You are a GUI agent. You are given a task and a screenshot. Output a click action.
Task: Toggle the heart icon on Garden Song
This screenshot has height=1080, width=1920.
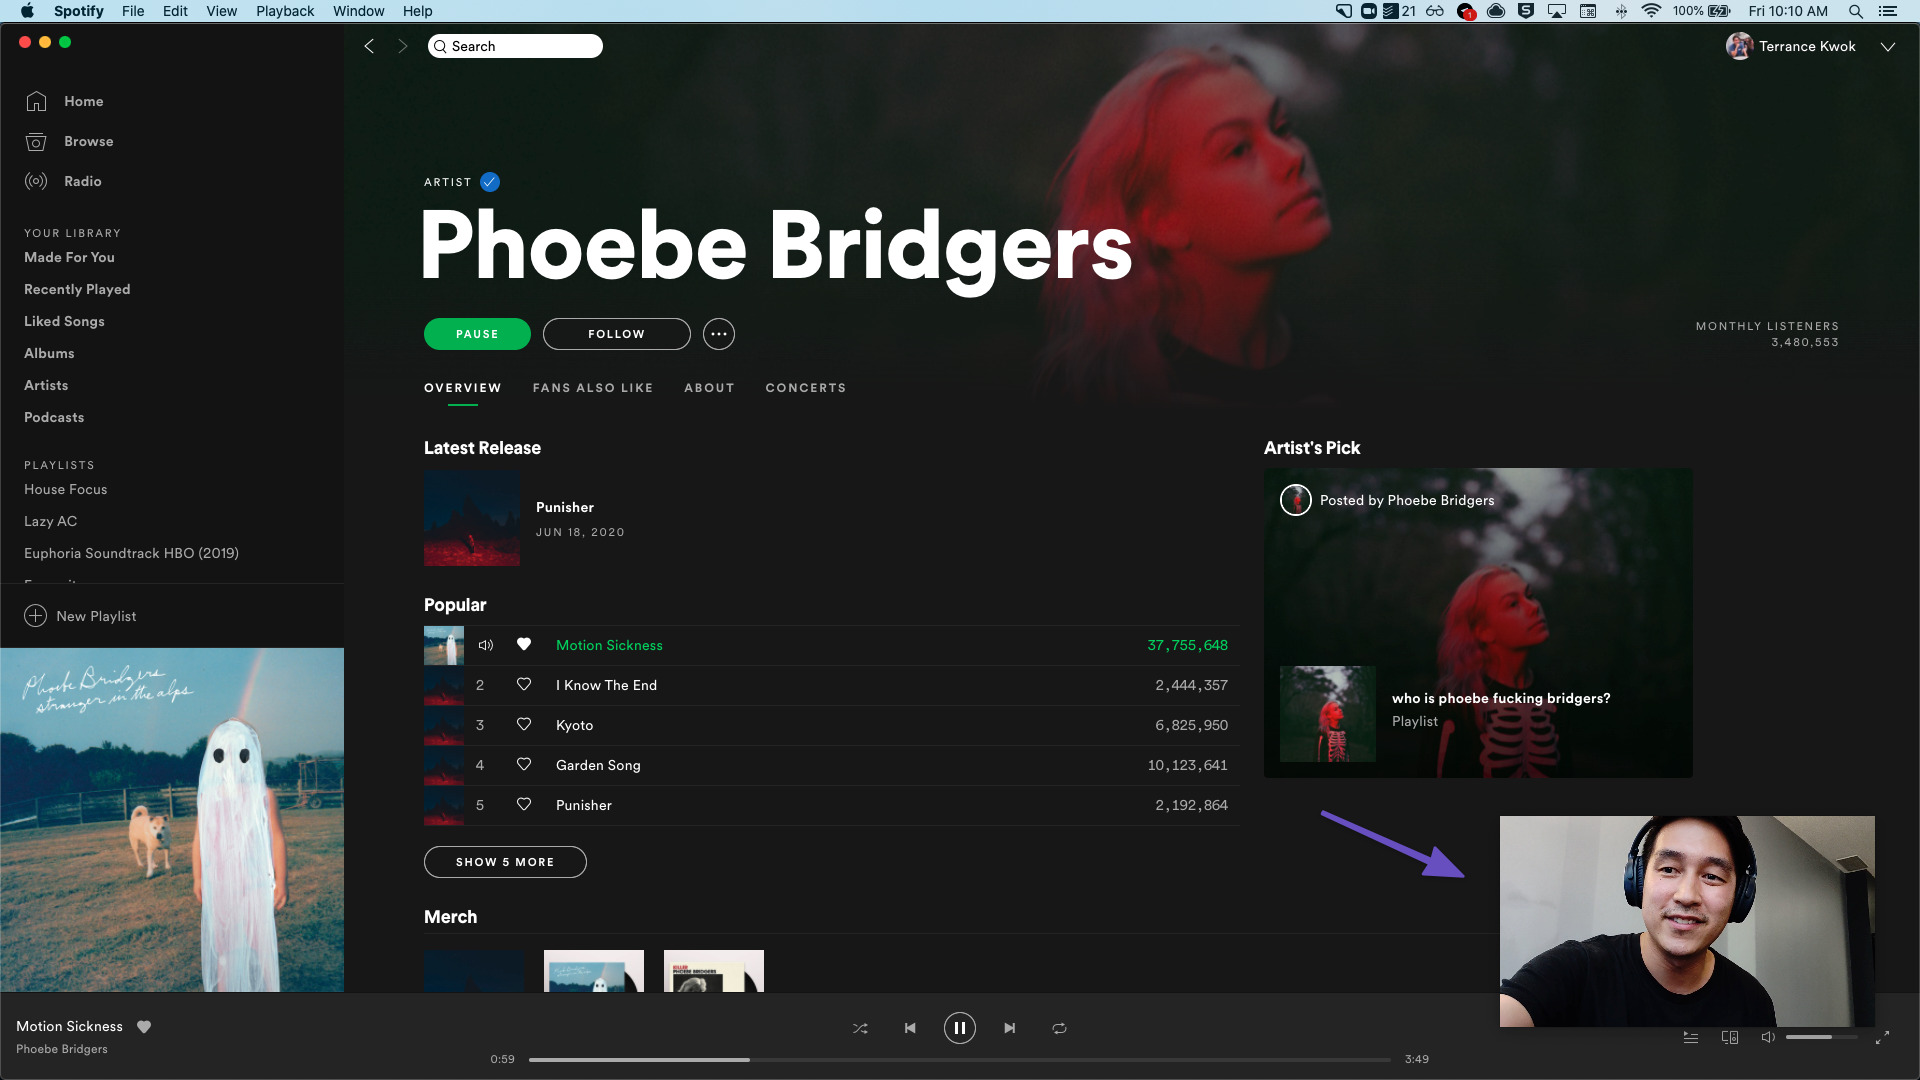point(522,765)
